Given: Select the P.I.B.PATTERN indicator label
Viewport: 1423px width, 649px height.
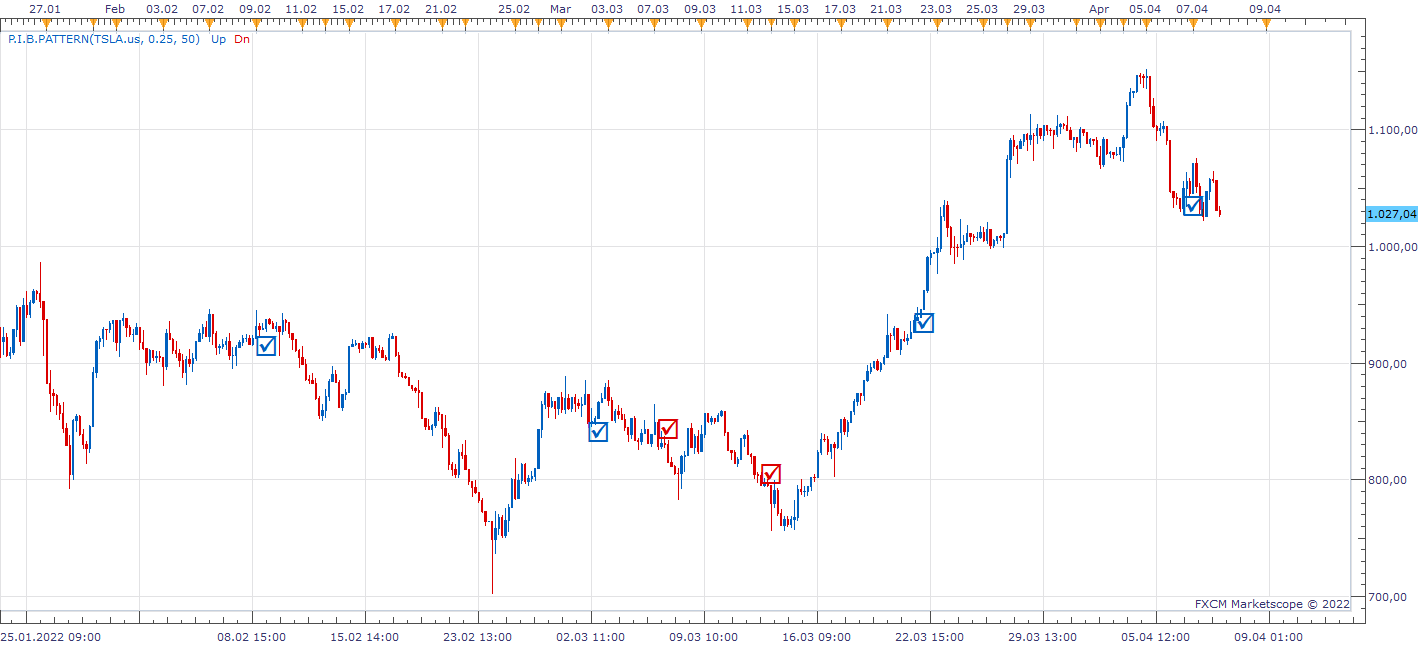Looking at the screenshot, I should [102, 40].
